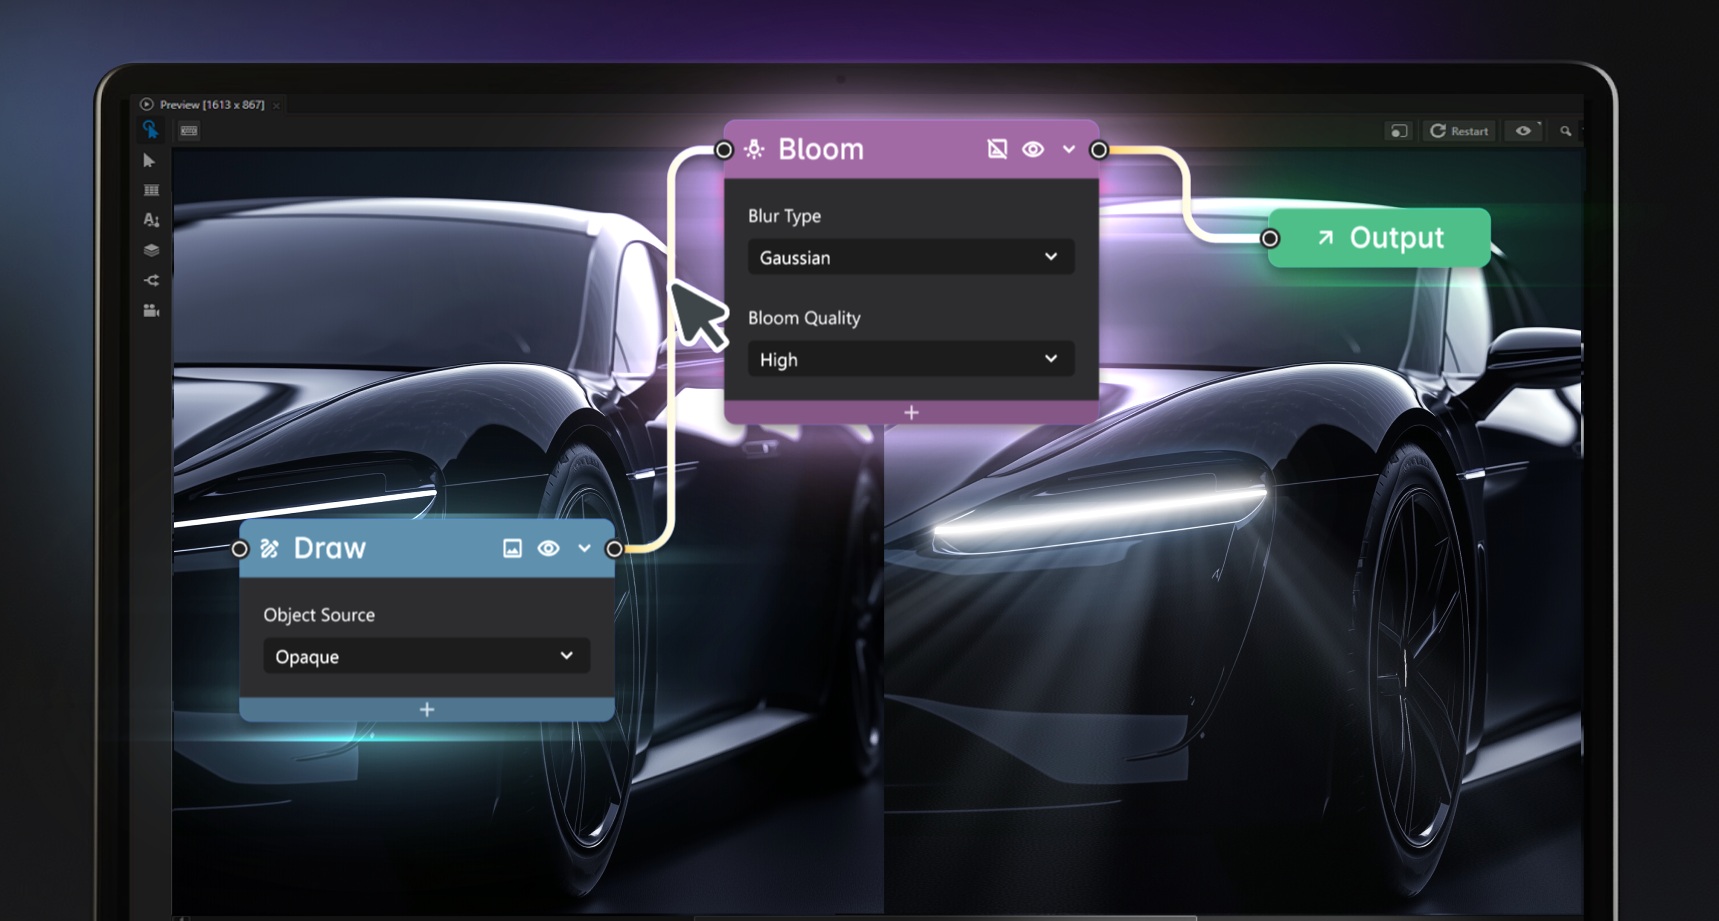This screenshot has width=1719, height=921.
Task: Click the layers icon in left sidebar
Action: pos(151,250)
